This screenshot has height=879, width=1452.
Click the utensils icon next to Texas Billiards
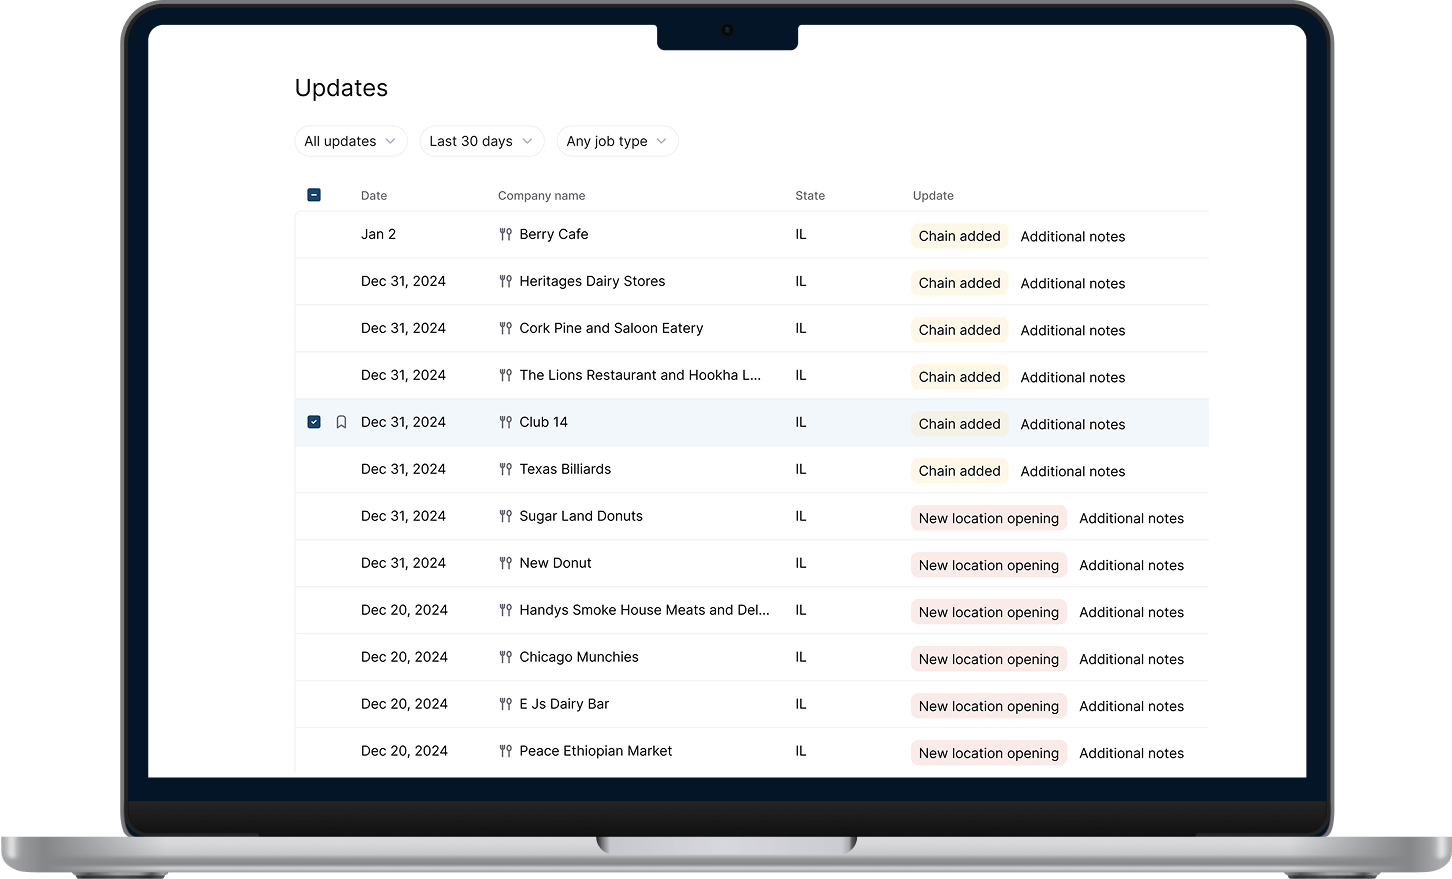[505, 470]
